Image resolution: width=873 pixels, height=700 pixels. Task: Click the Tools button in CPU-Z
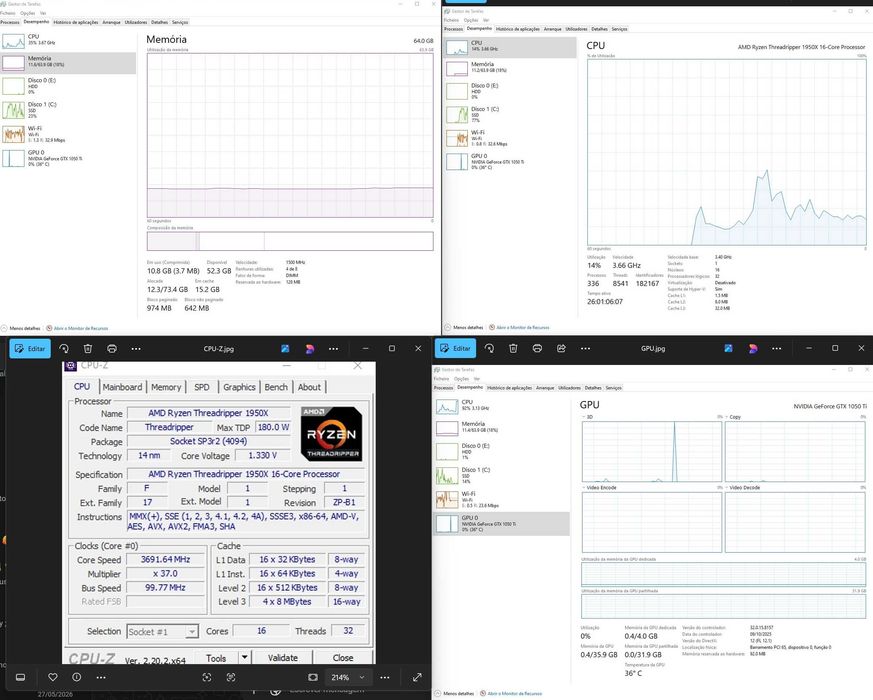[x=216, y=658]
